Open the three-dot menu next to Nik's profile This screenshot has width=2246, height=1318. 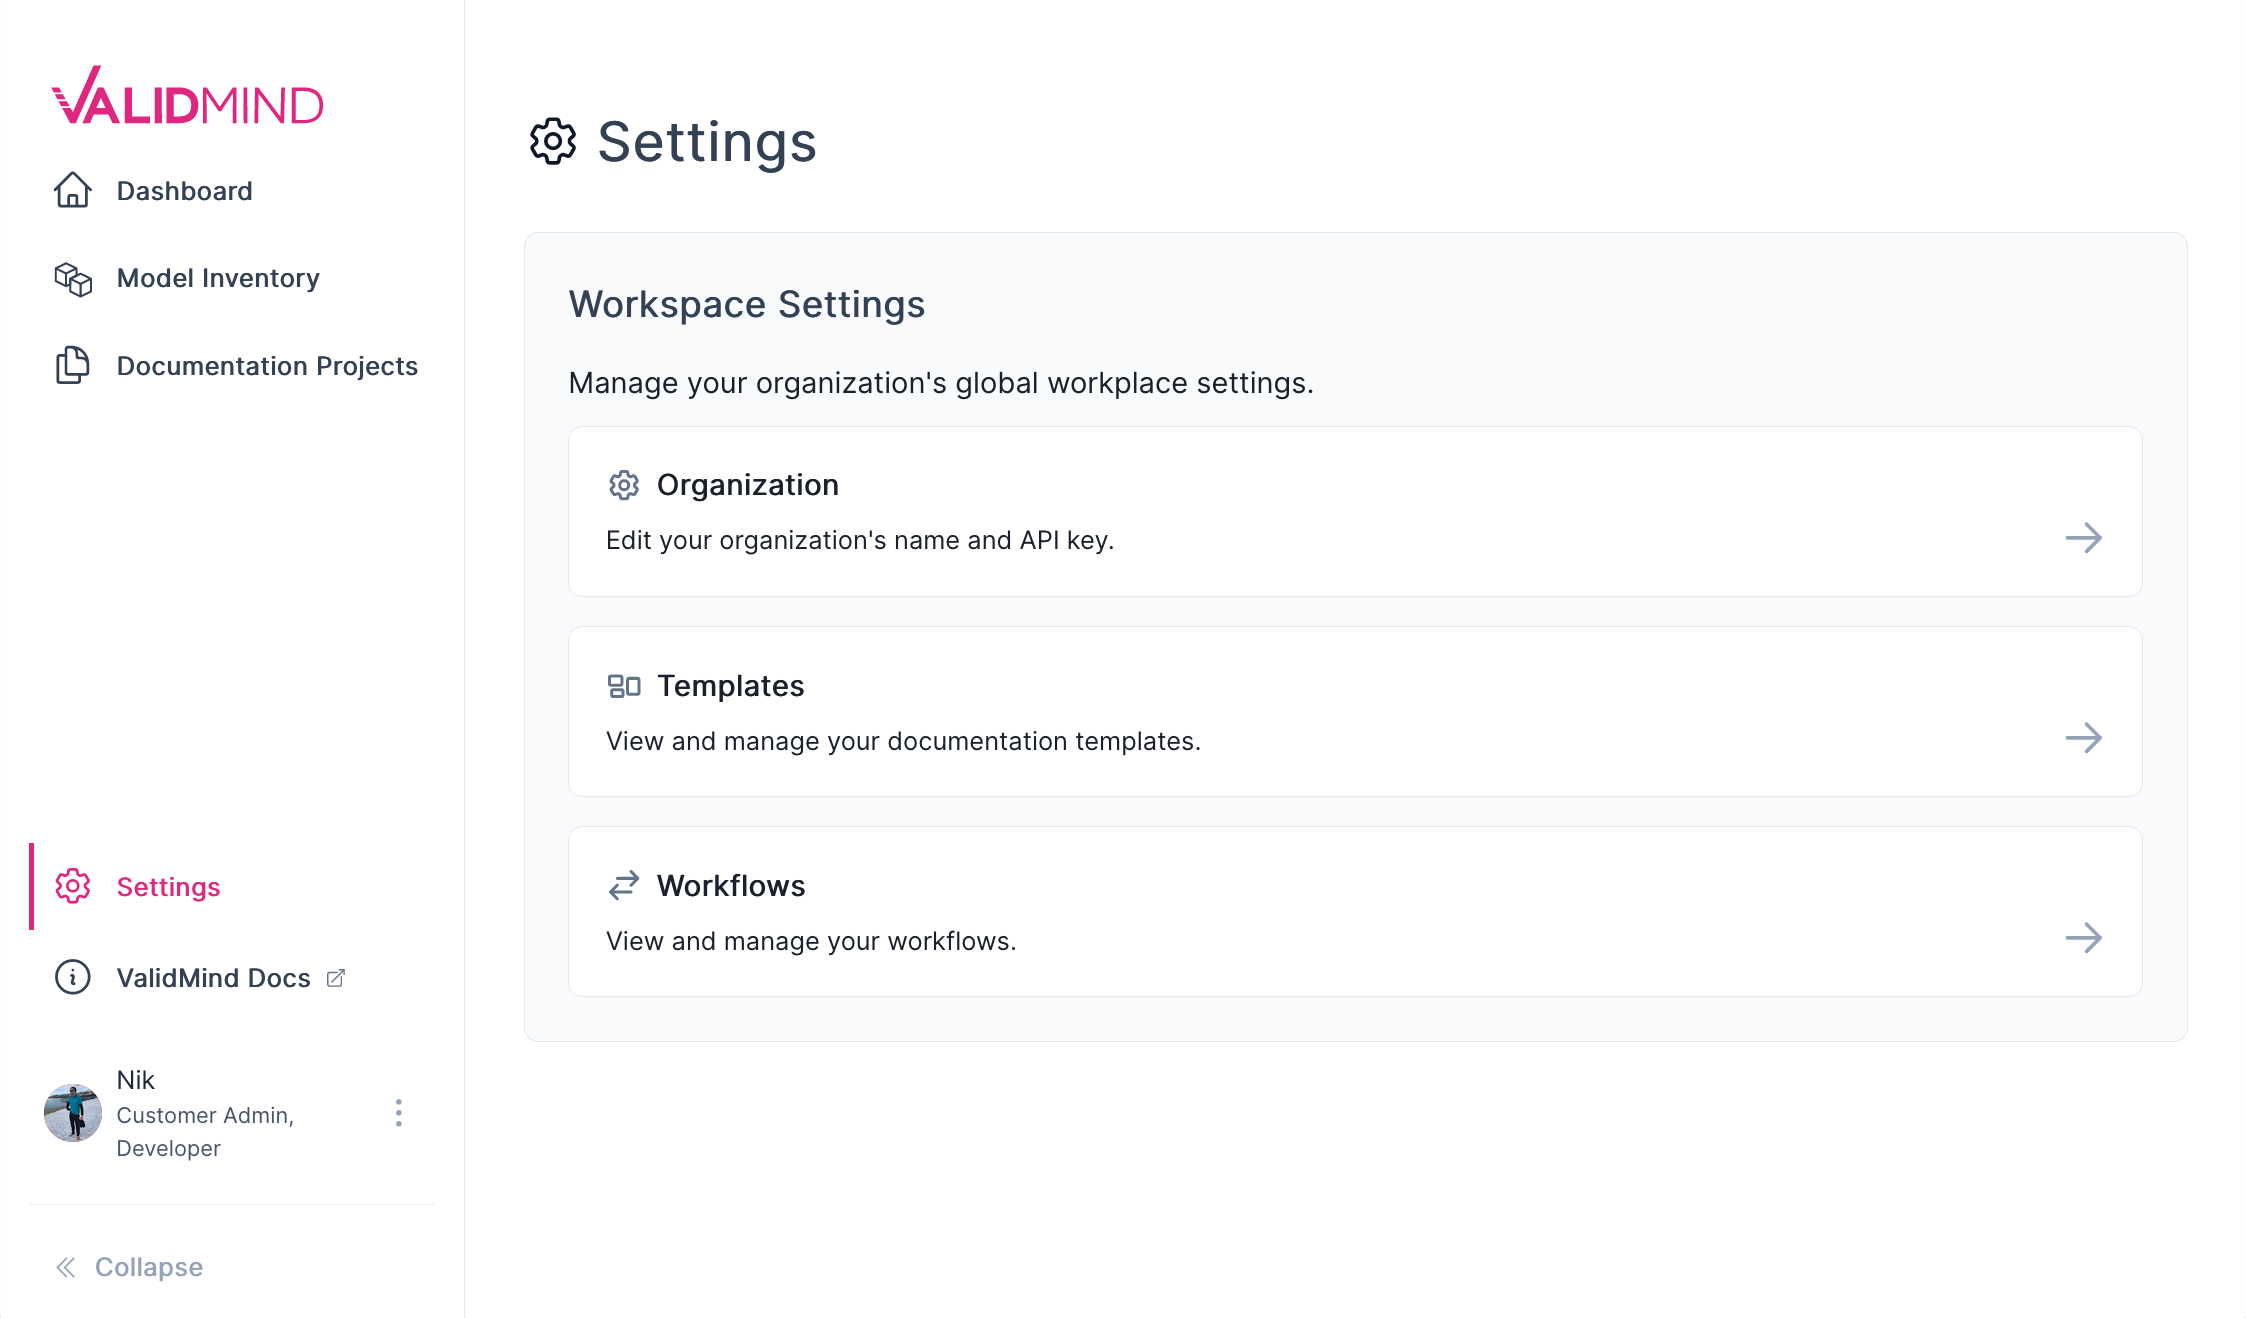pos(398,1113)
